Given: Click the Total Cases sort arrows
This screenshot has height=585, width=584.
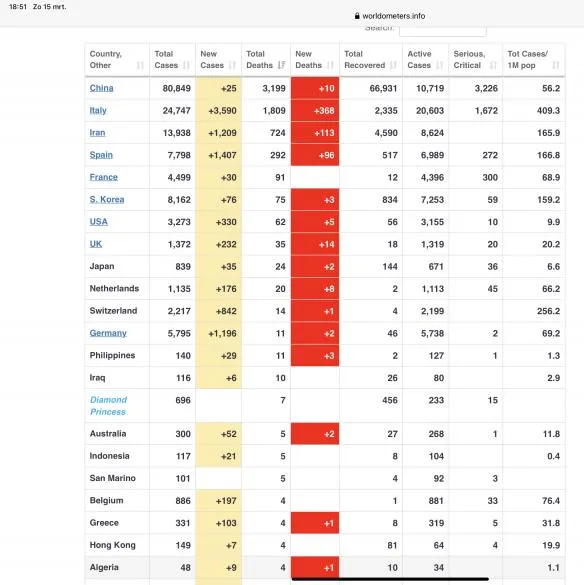Looking at the screenshot, I should [x=186, y=65].
